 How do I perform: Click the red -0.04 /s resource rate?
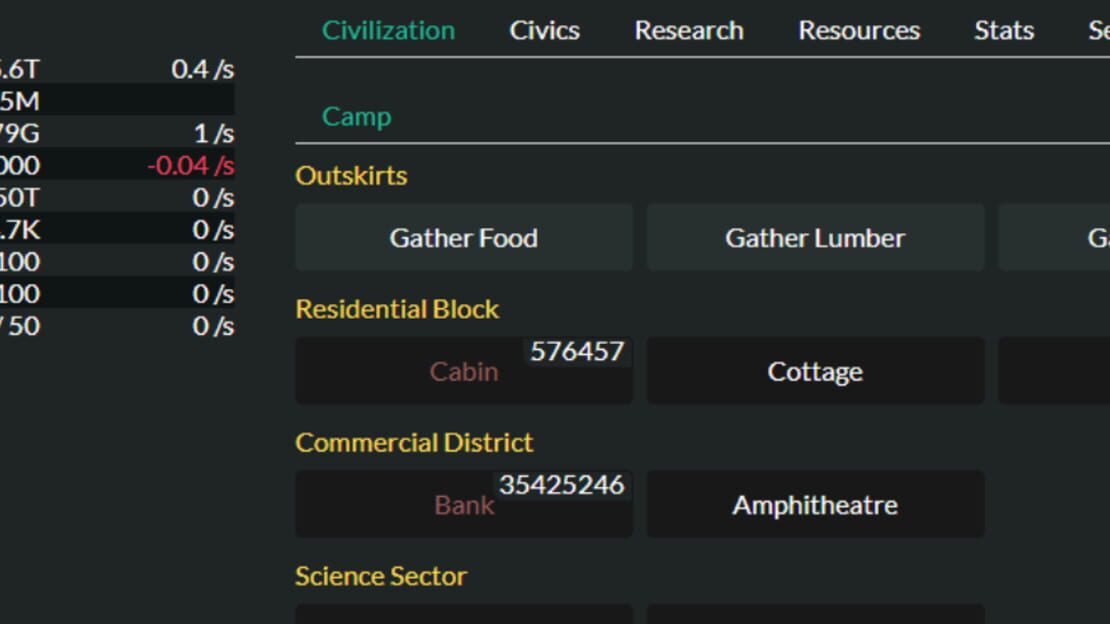[x=190, y=166]
